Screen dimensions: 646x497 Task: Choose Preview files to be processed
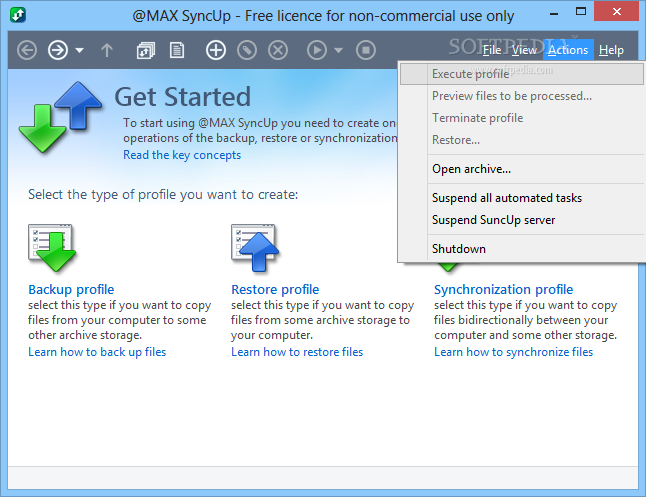tap(522, 96)
